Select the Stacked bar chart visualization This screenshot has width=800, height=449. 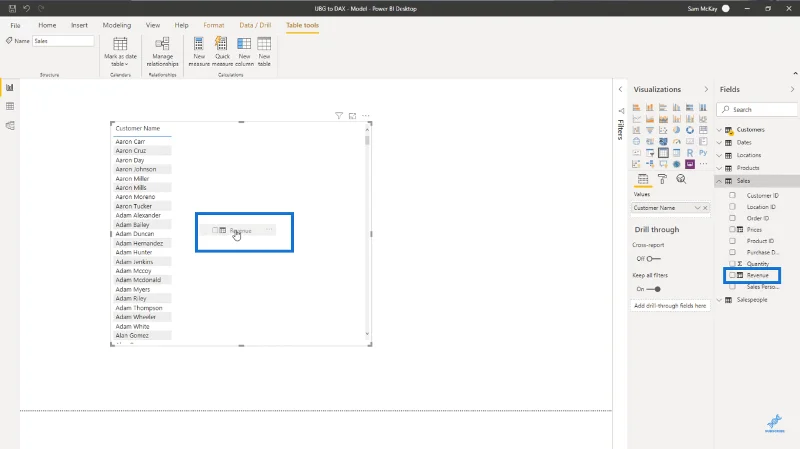[636, 108]
